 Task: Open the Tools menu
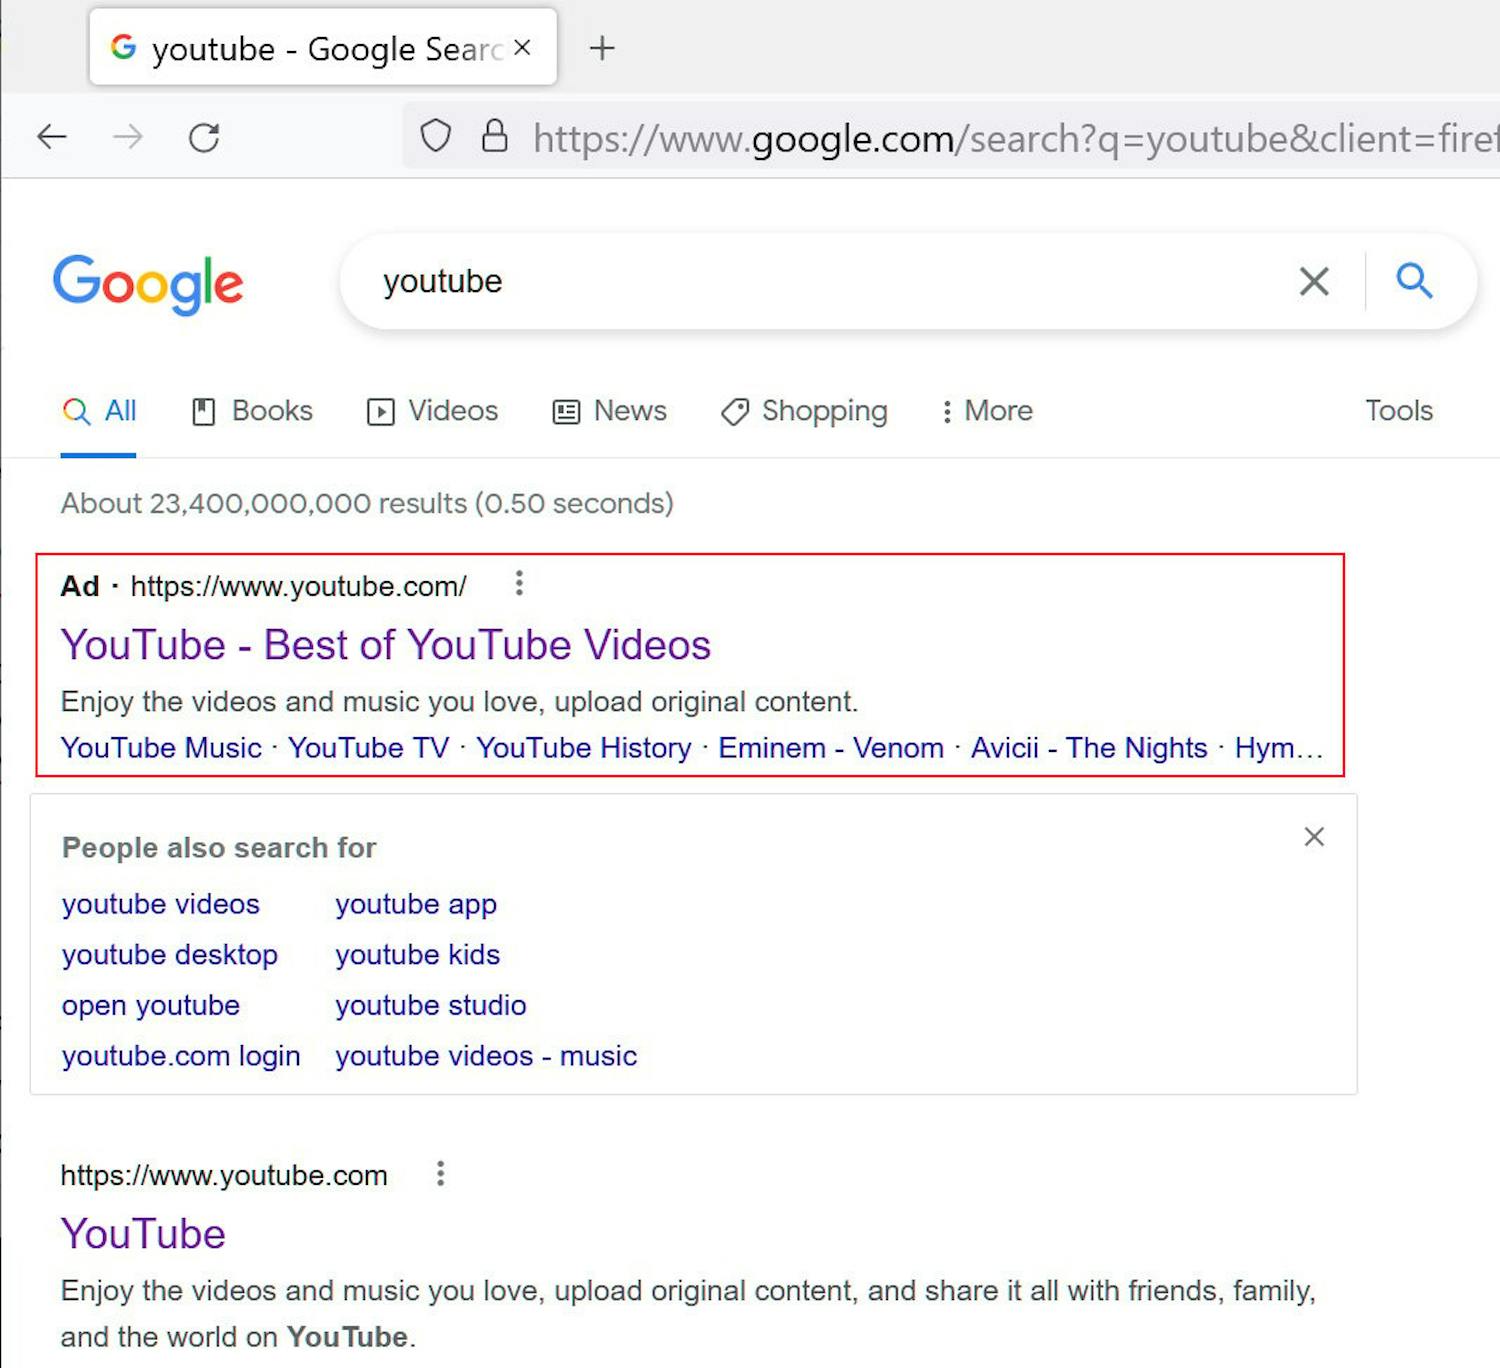pyautogui.click(x=1398, y=411)
